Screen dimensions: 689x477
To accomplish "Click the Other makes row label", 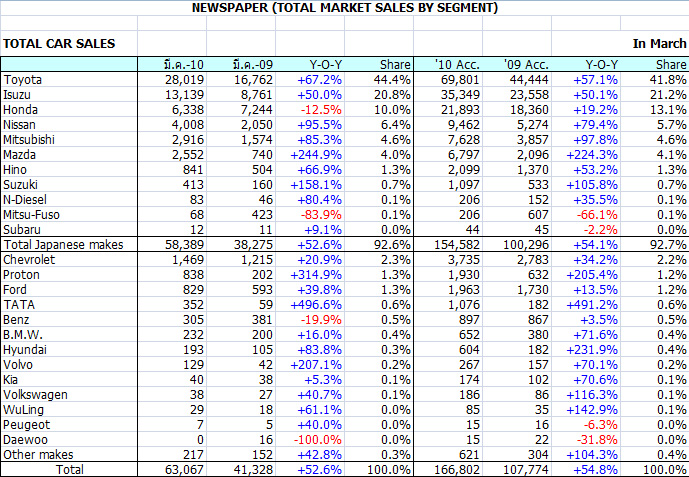I will coord(35,454).
